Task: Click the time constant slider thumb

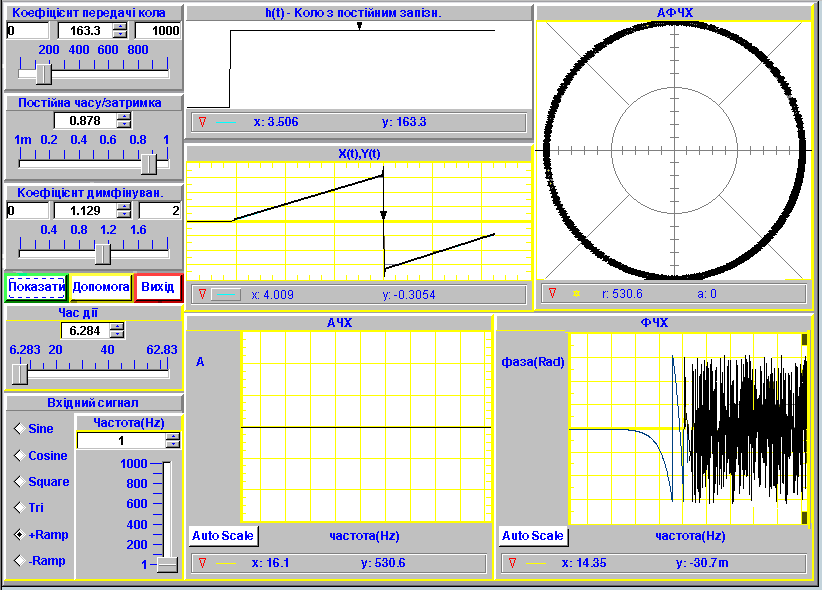Action: 149,163
